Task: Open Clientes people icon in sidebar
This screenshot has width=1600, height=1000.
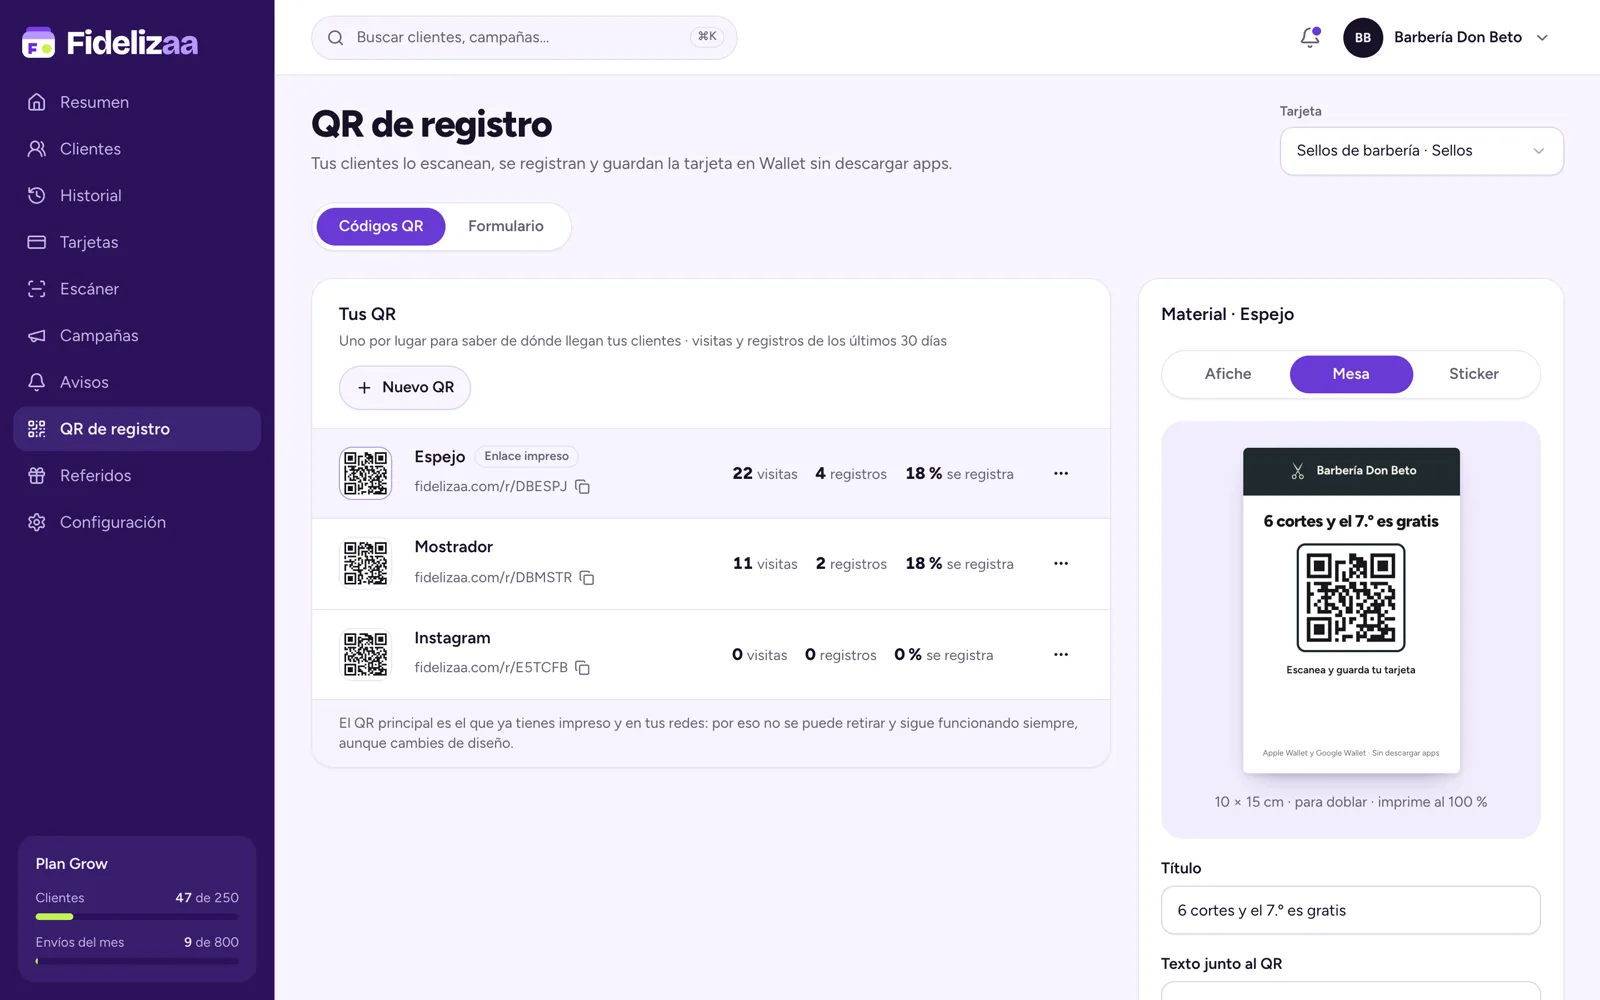Action: point(37,149)
